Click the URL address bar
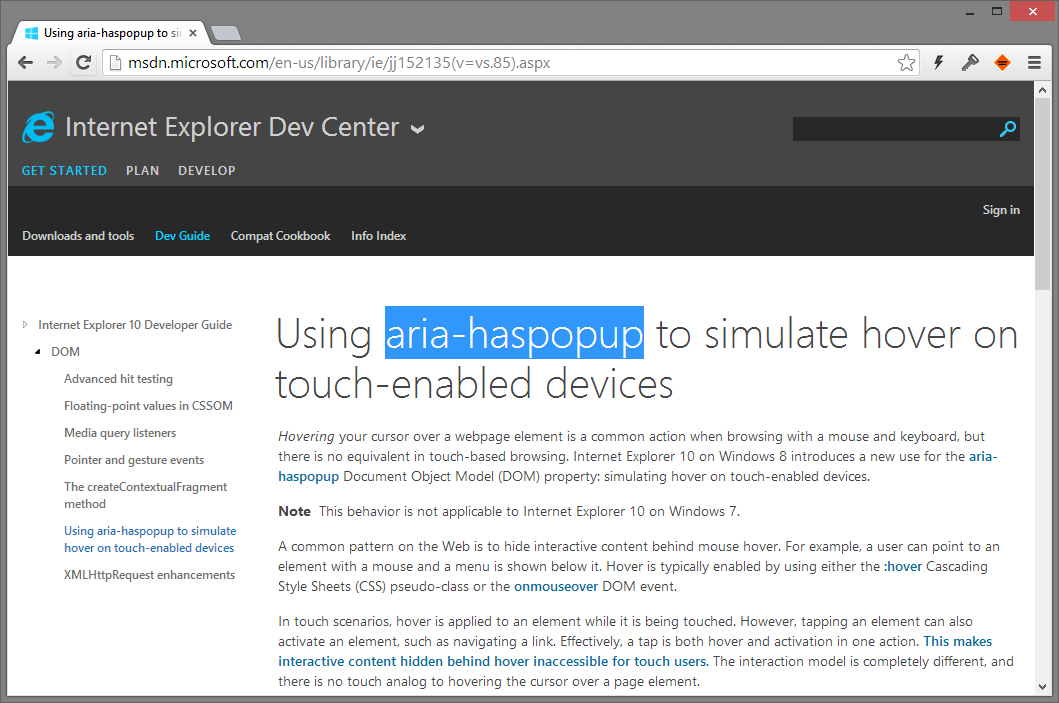1059x703 pixels. (500, 63)
